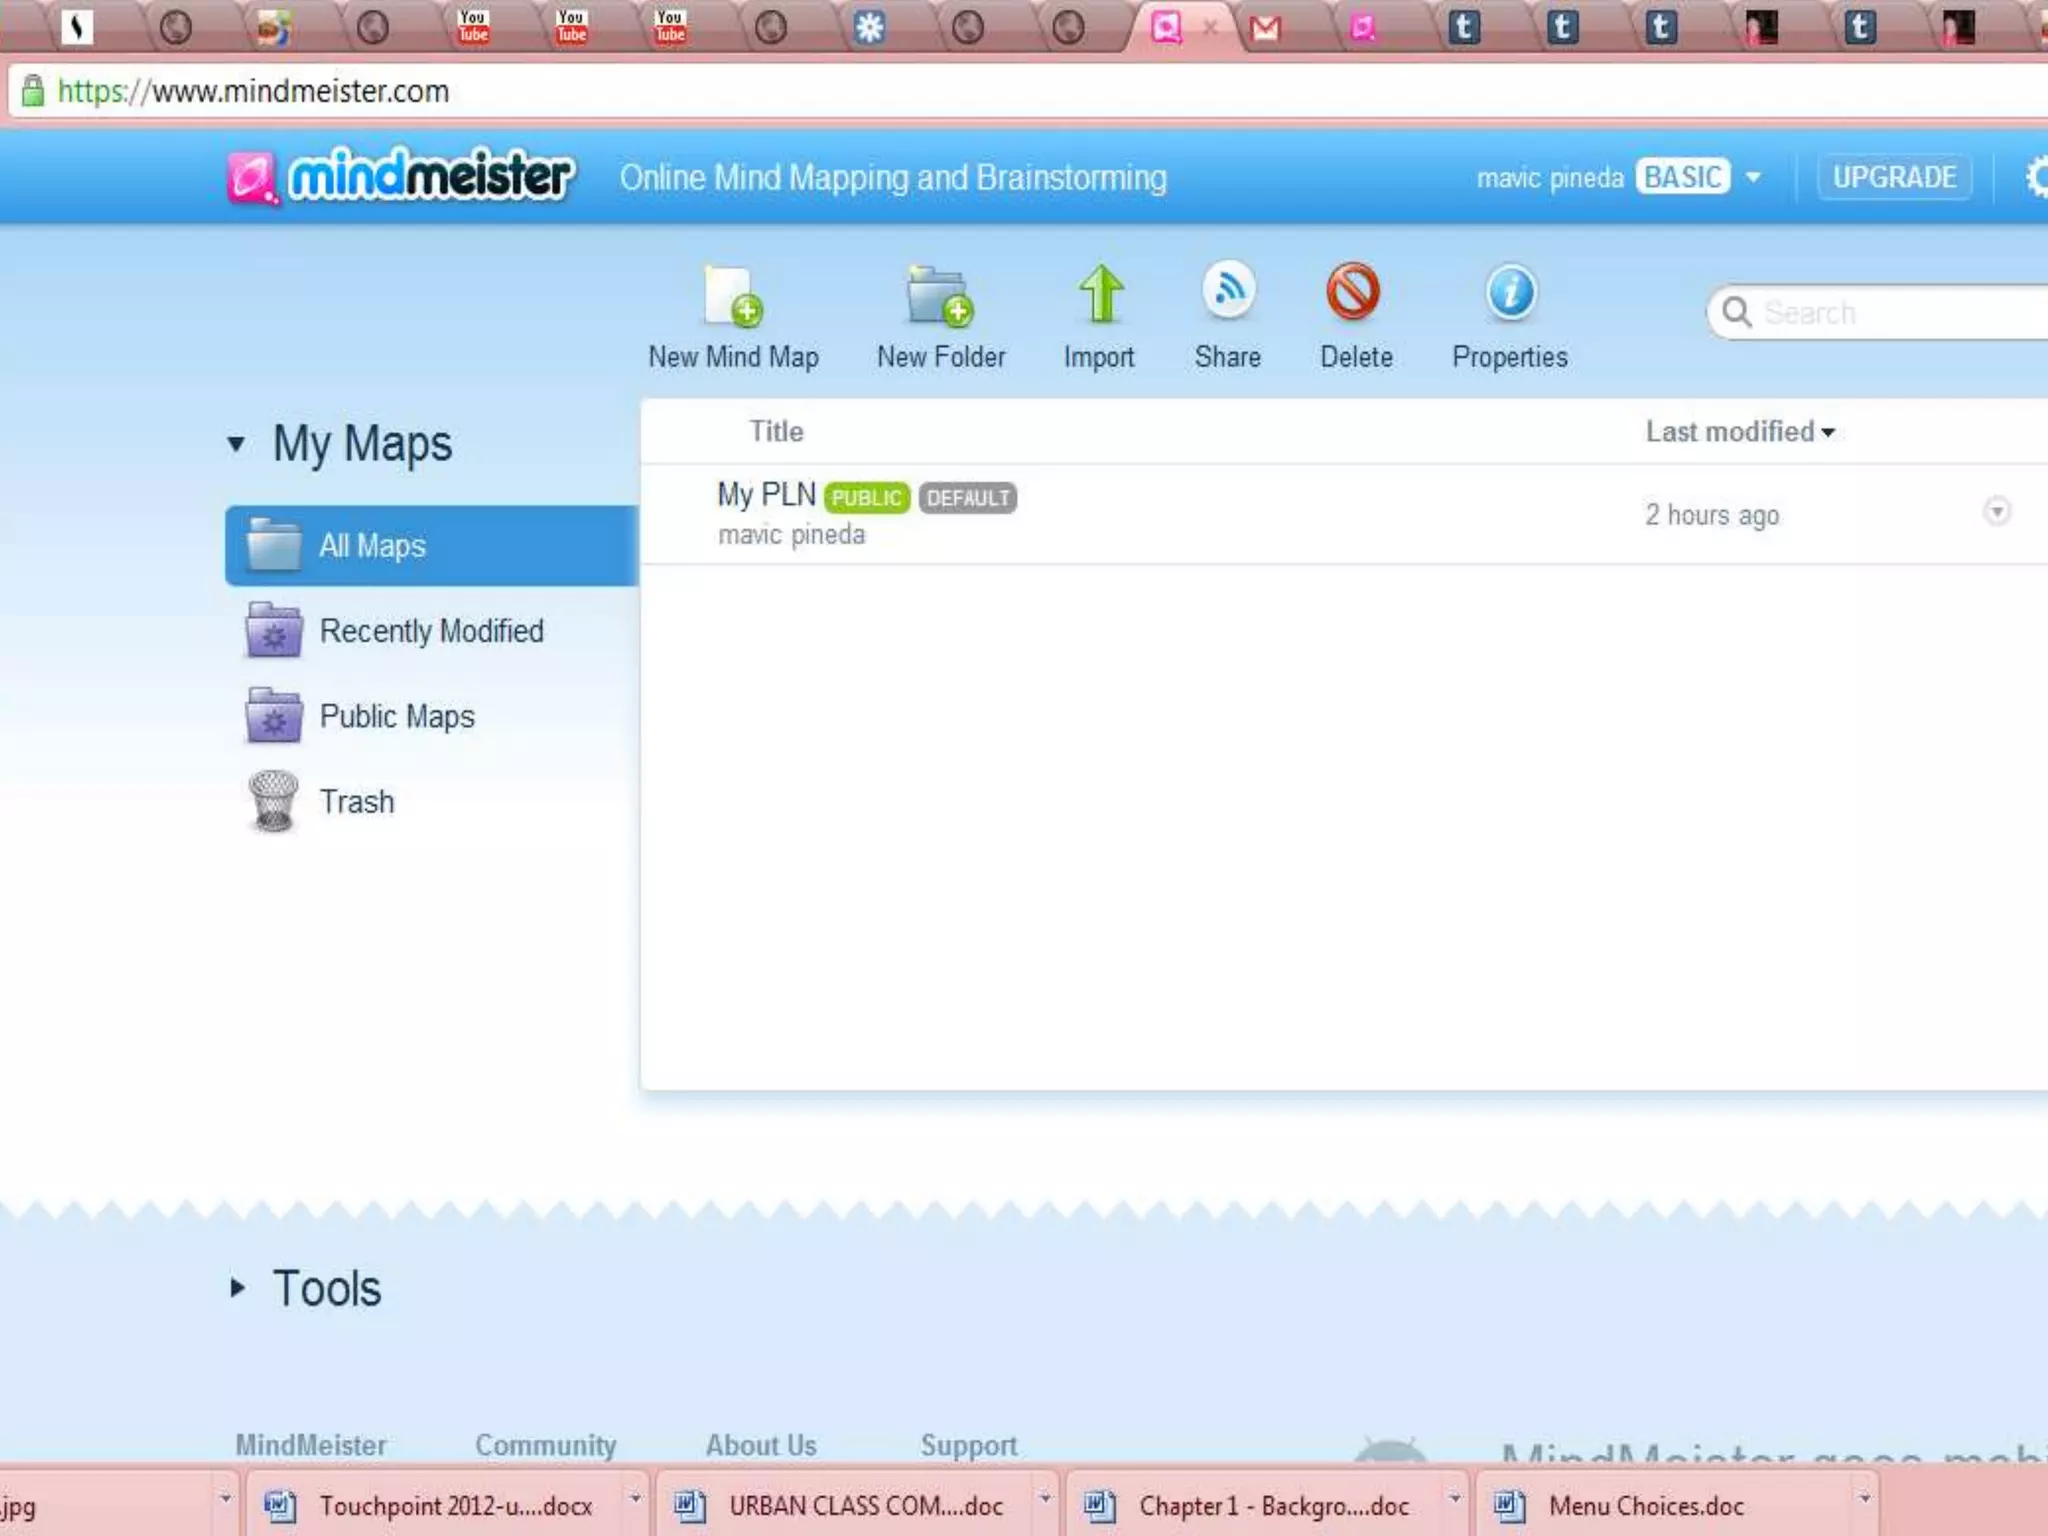Expand the Tools section
This screenshot has width=2048, height=1536.
(237, 1288)
